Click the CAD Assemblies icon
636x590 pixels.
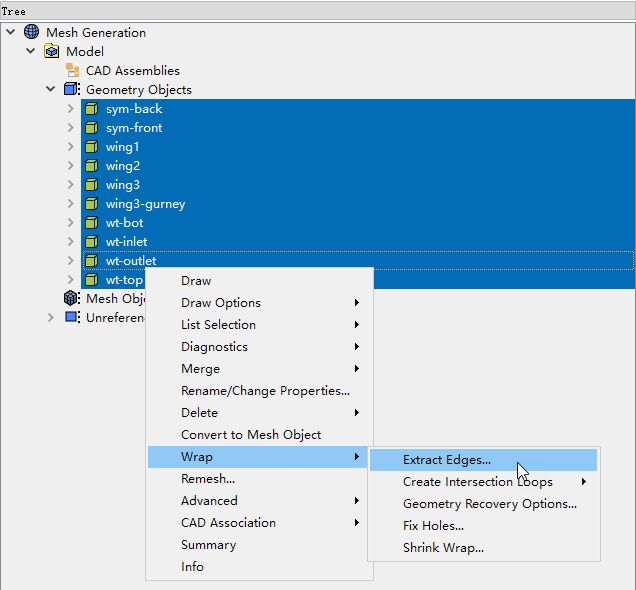(x=71, y=70)
